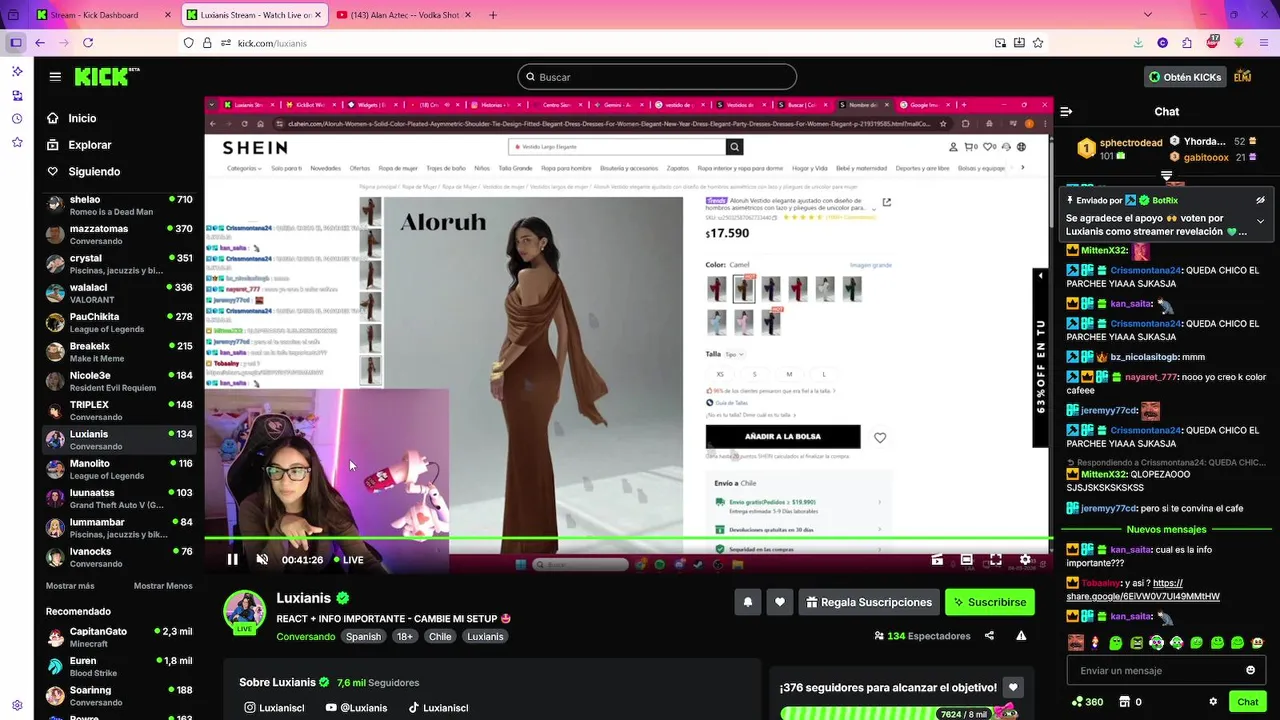Open the user profile avatar menu

coord(1243,77)
